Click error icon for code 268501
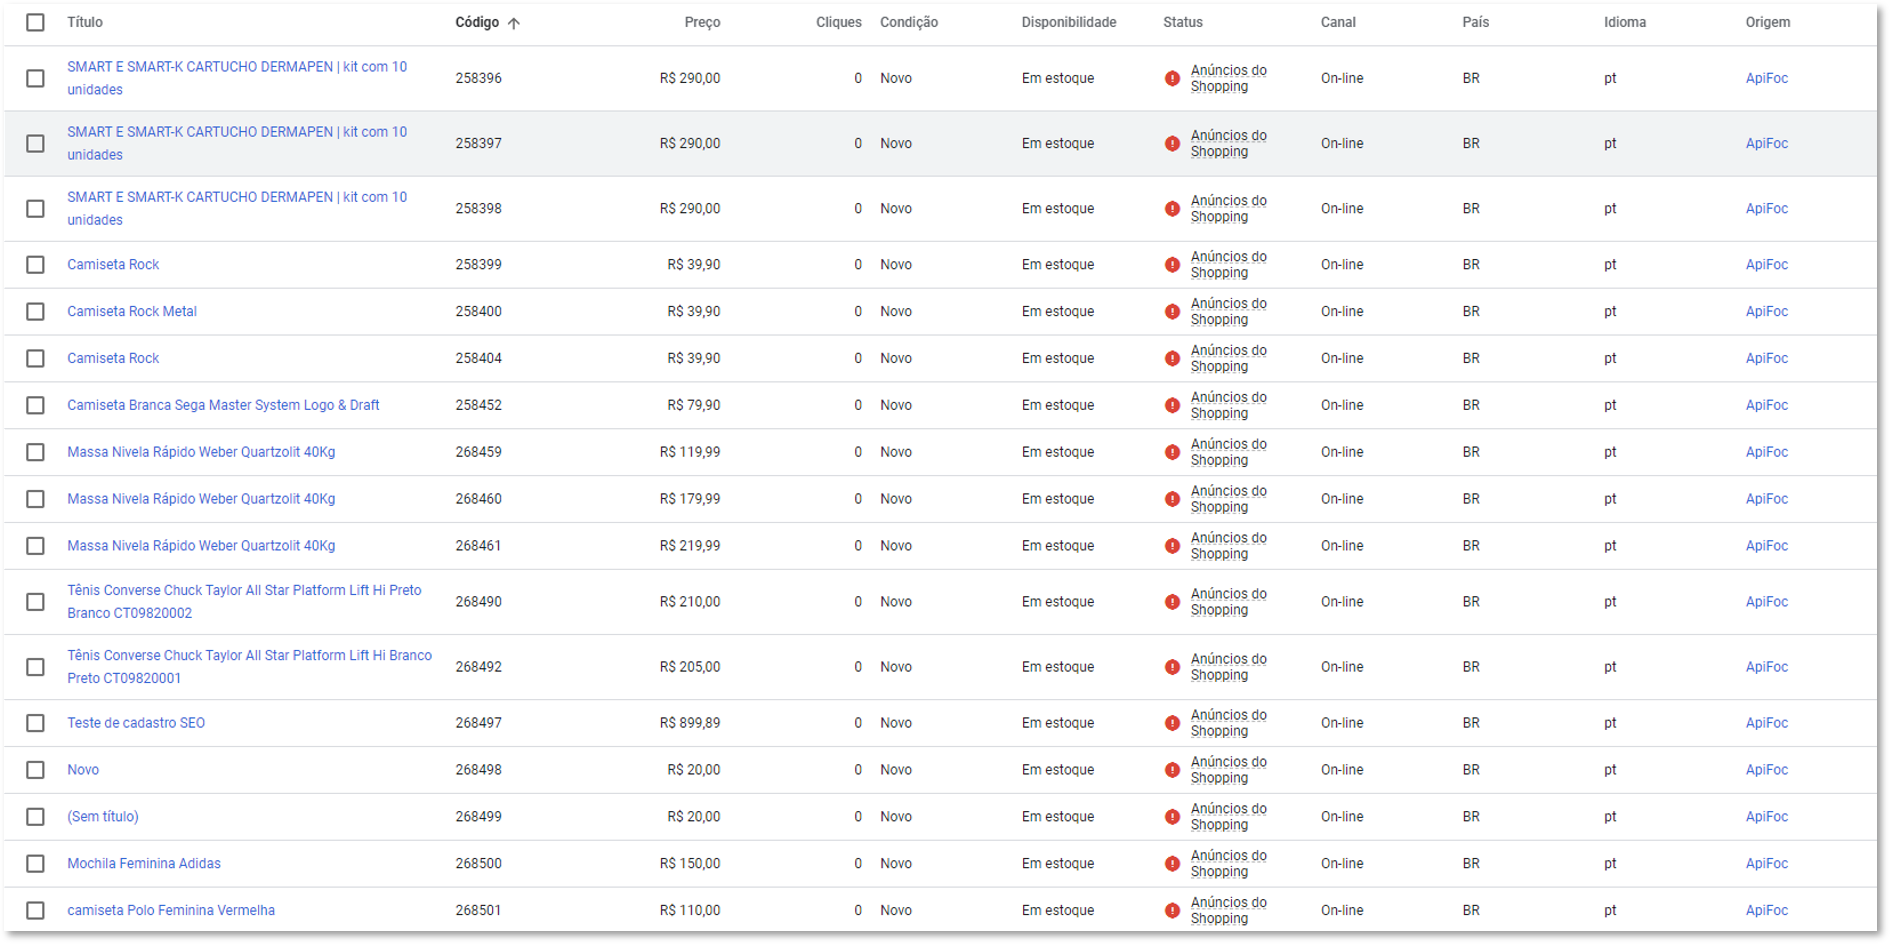This screenshot has height=944, width=1890. click(x=1172, y=910)
